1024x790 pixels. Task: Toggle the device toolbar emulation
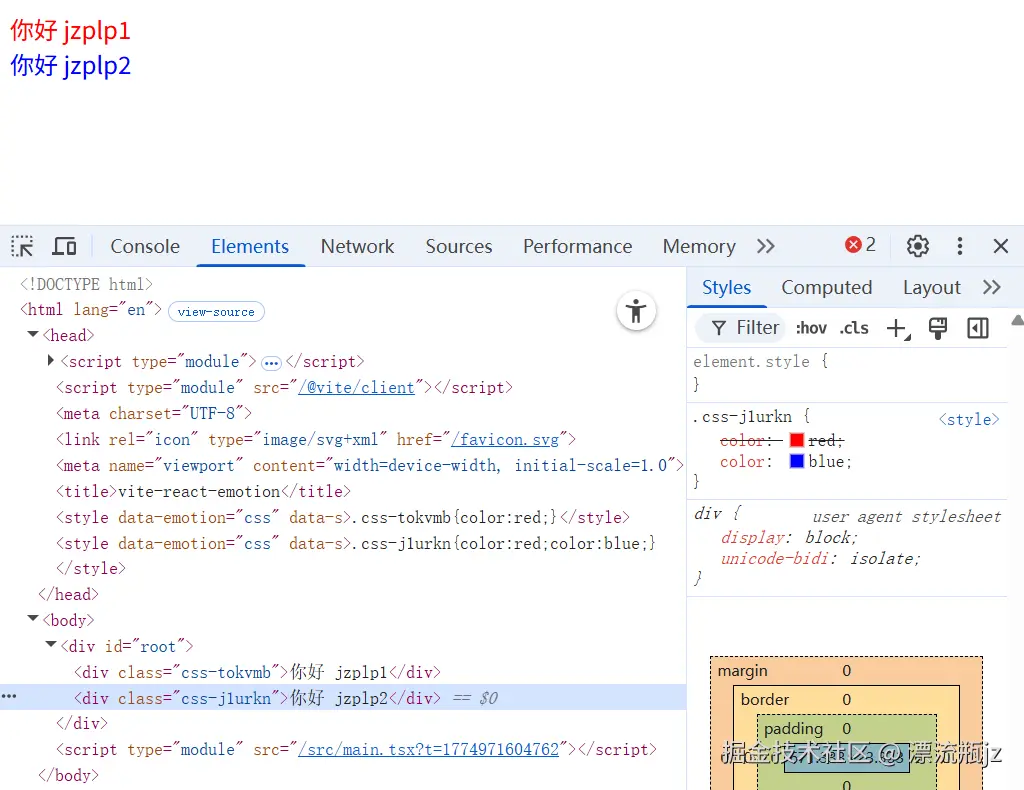tap(63, 246)
